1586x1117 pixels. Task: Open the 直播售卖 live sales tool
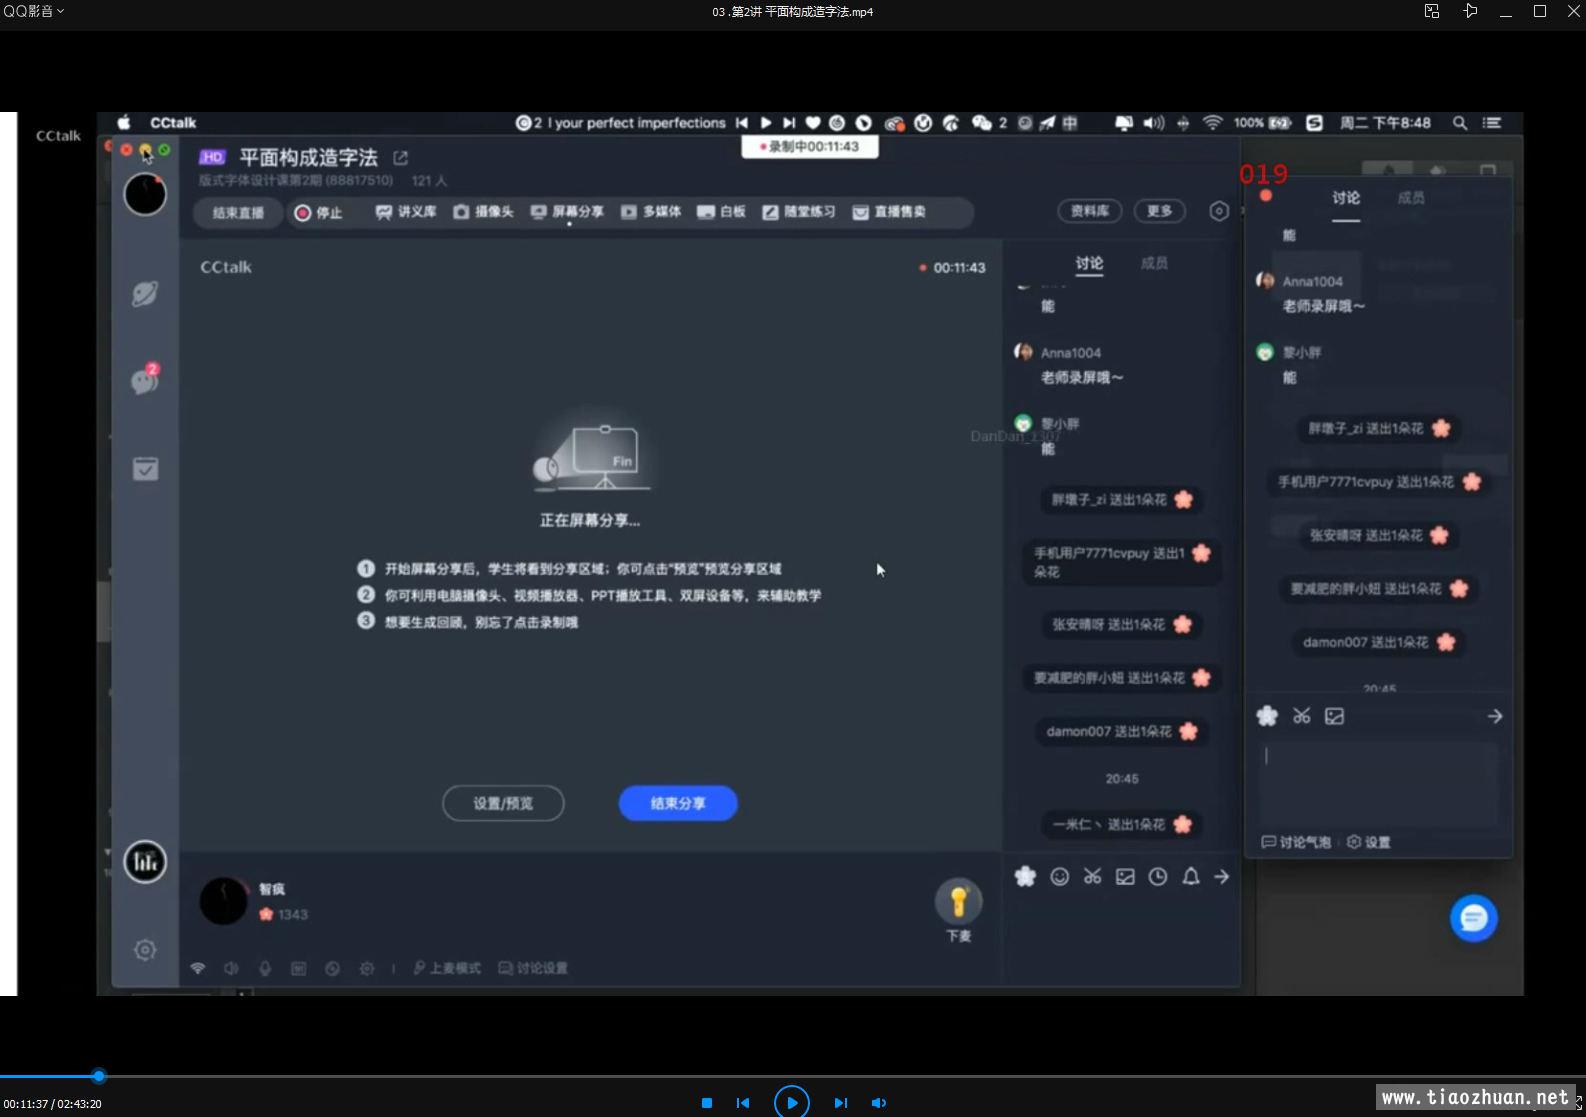889,212
